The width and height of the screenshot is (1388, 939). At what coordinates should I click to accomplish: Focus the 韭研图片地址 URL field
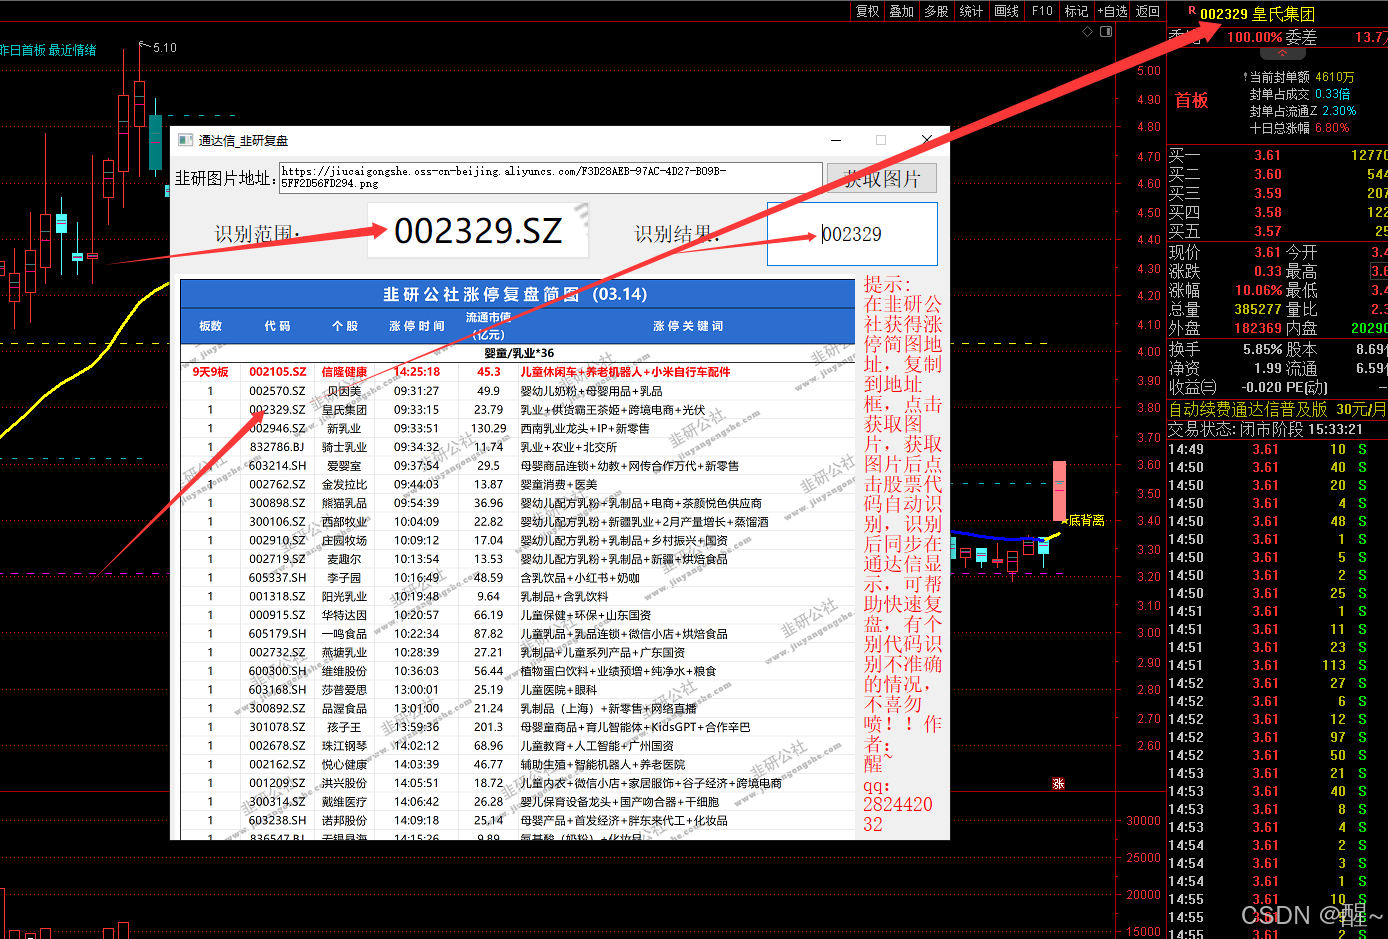pyautogui.click(x=550, y=177)
